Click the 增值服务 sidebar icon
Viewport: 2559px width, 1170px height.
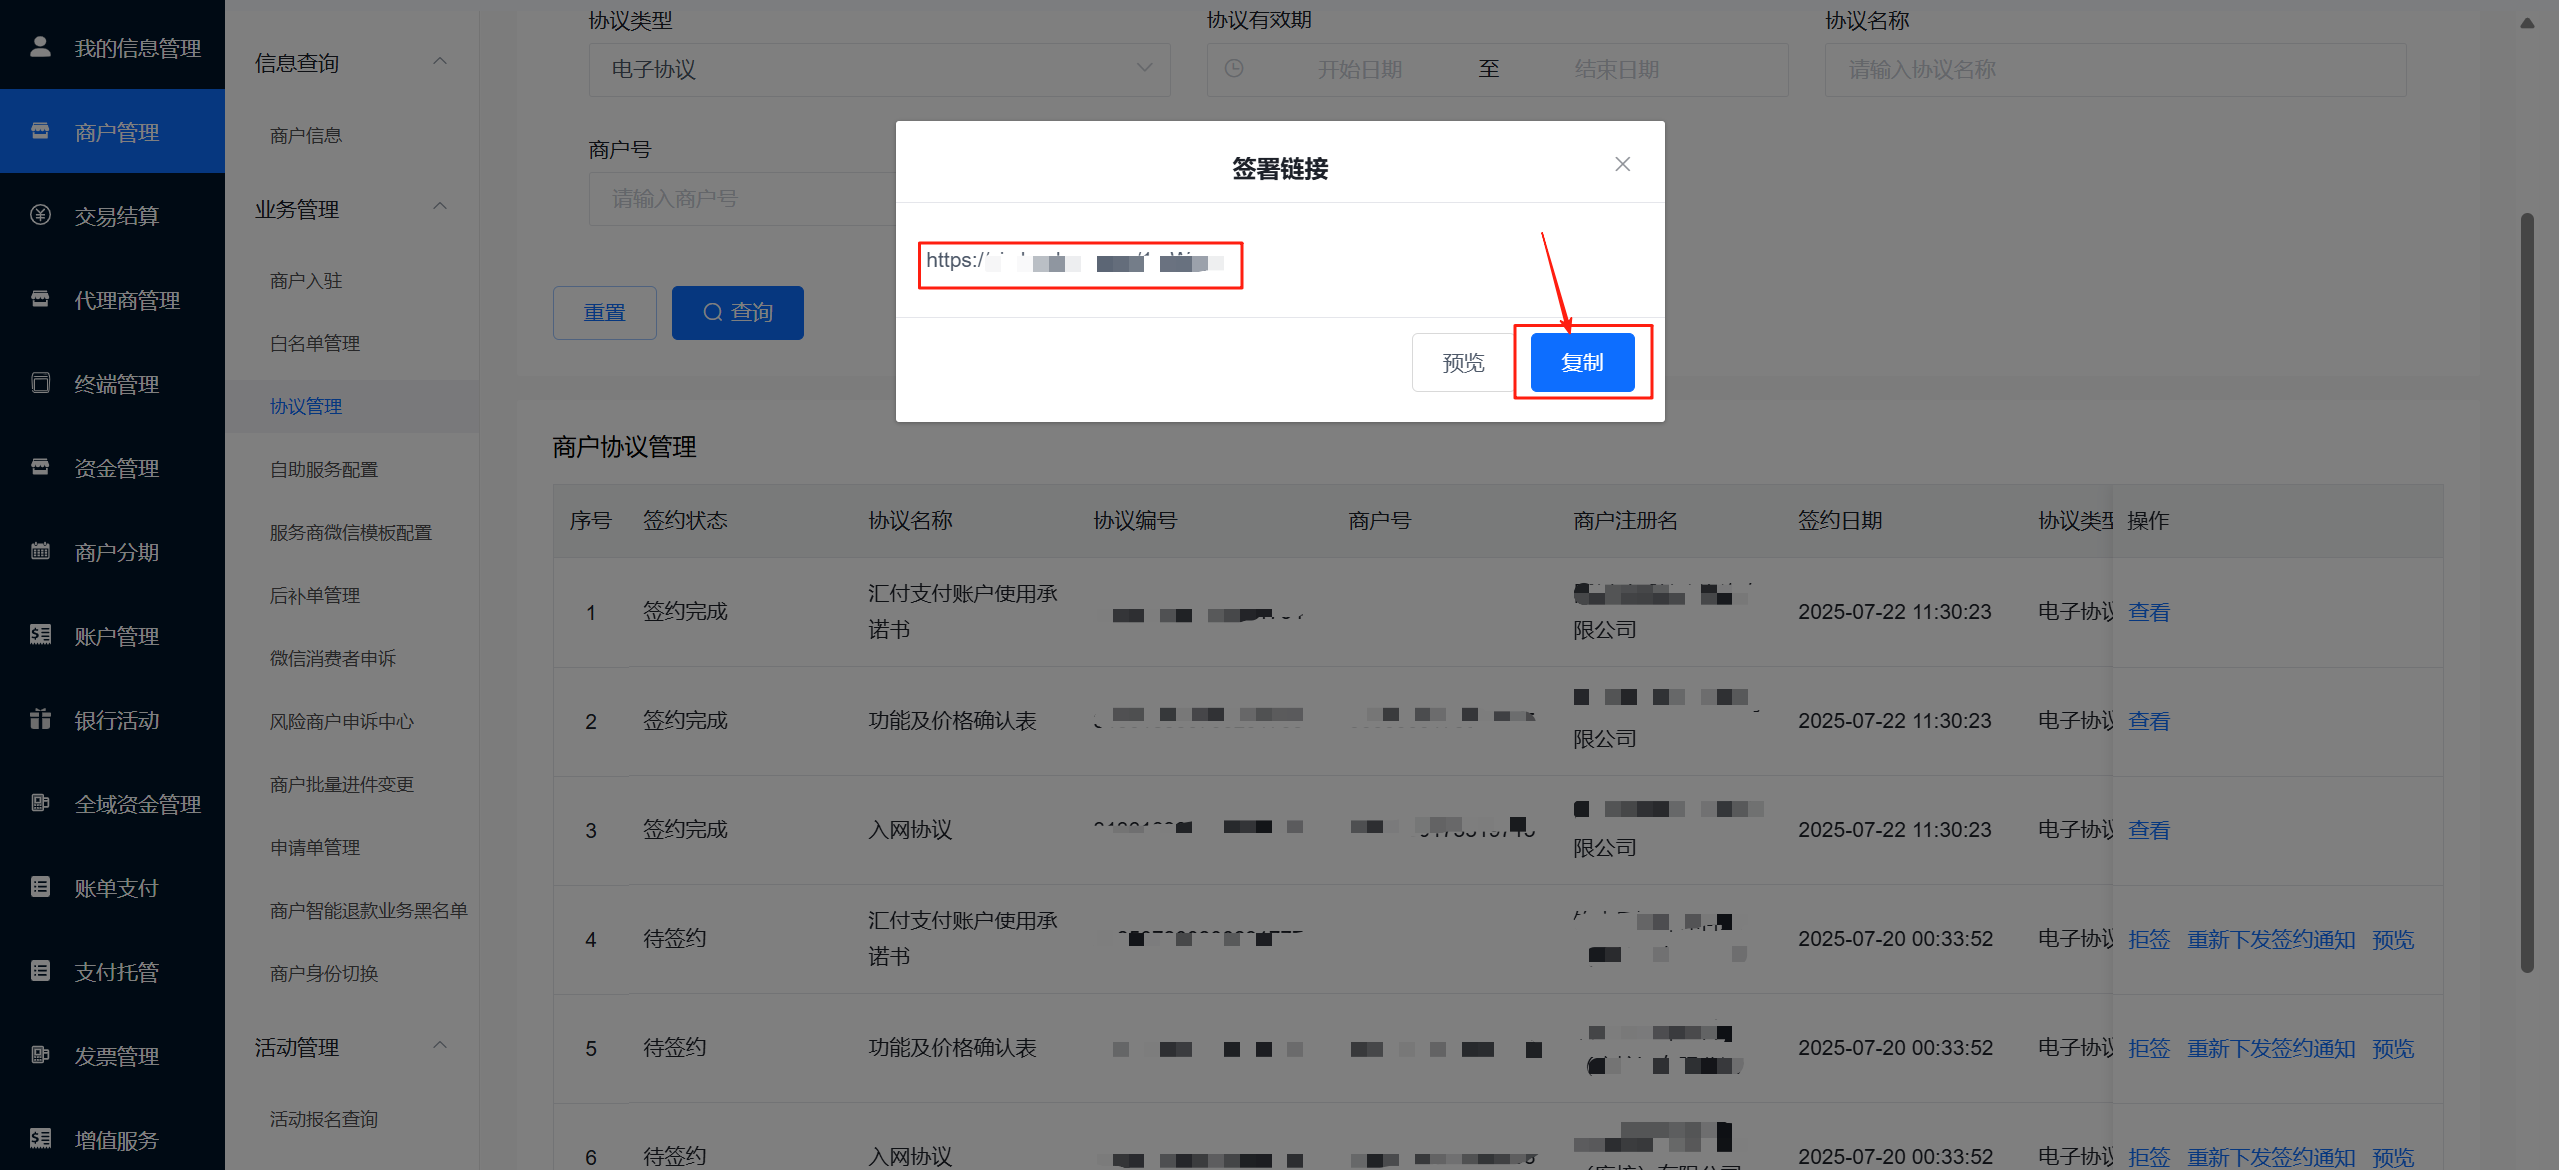click(x=40, y=1139)
